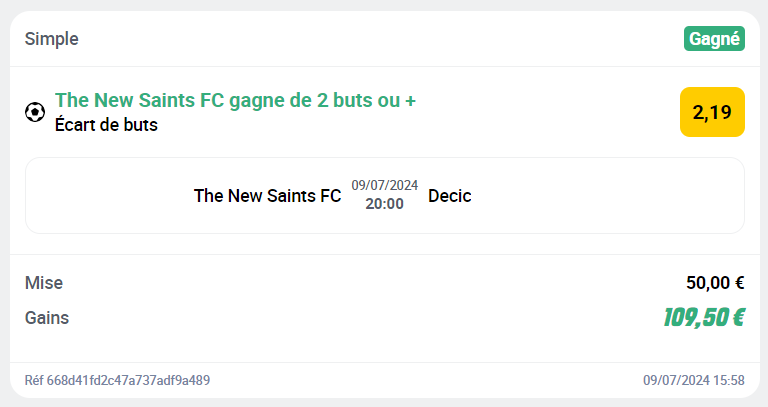Select the Simple bet type label
Viewport: 768px width, 407px height.
tap(52, 39)
